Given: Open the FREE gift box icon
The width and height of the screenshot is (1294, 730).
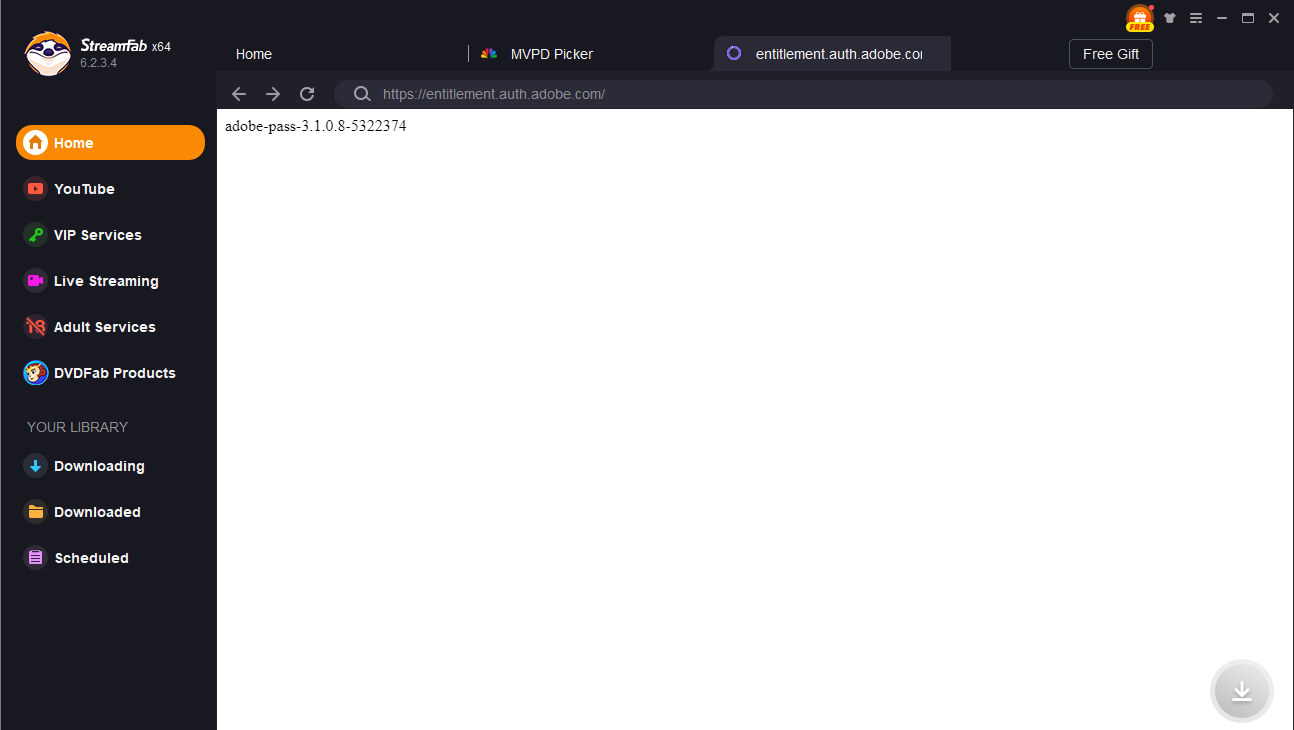Looking at the screenshot, I should coord(1140,18).
